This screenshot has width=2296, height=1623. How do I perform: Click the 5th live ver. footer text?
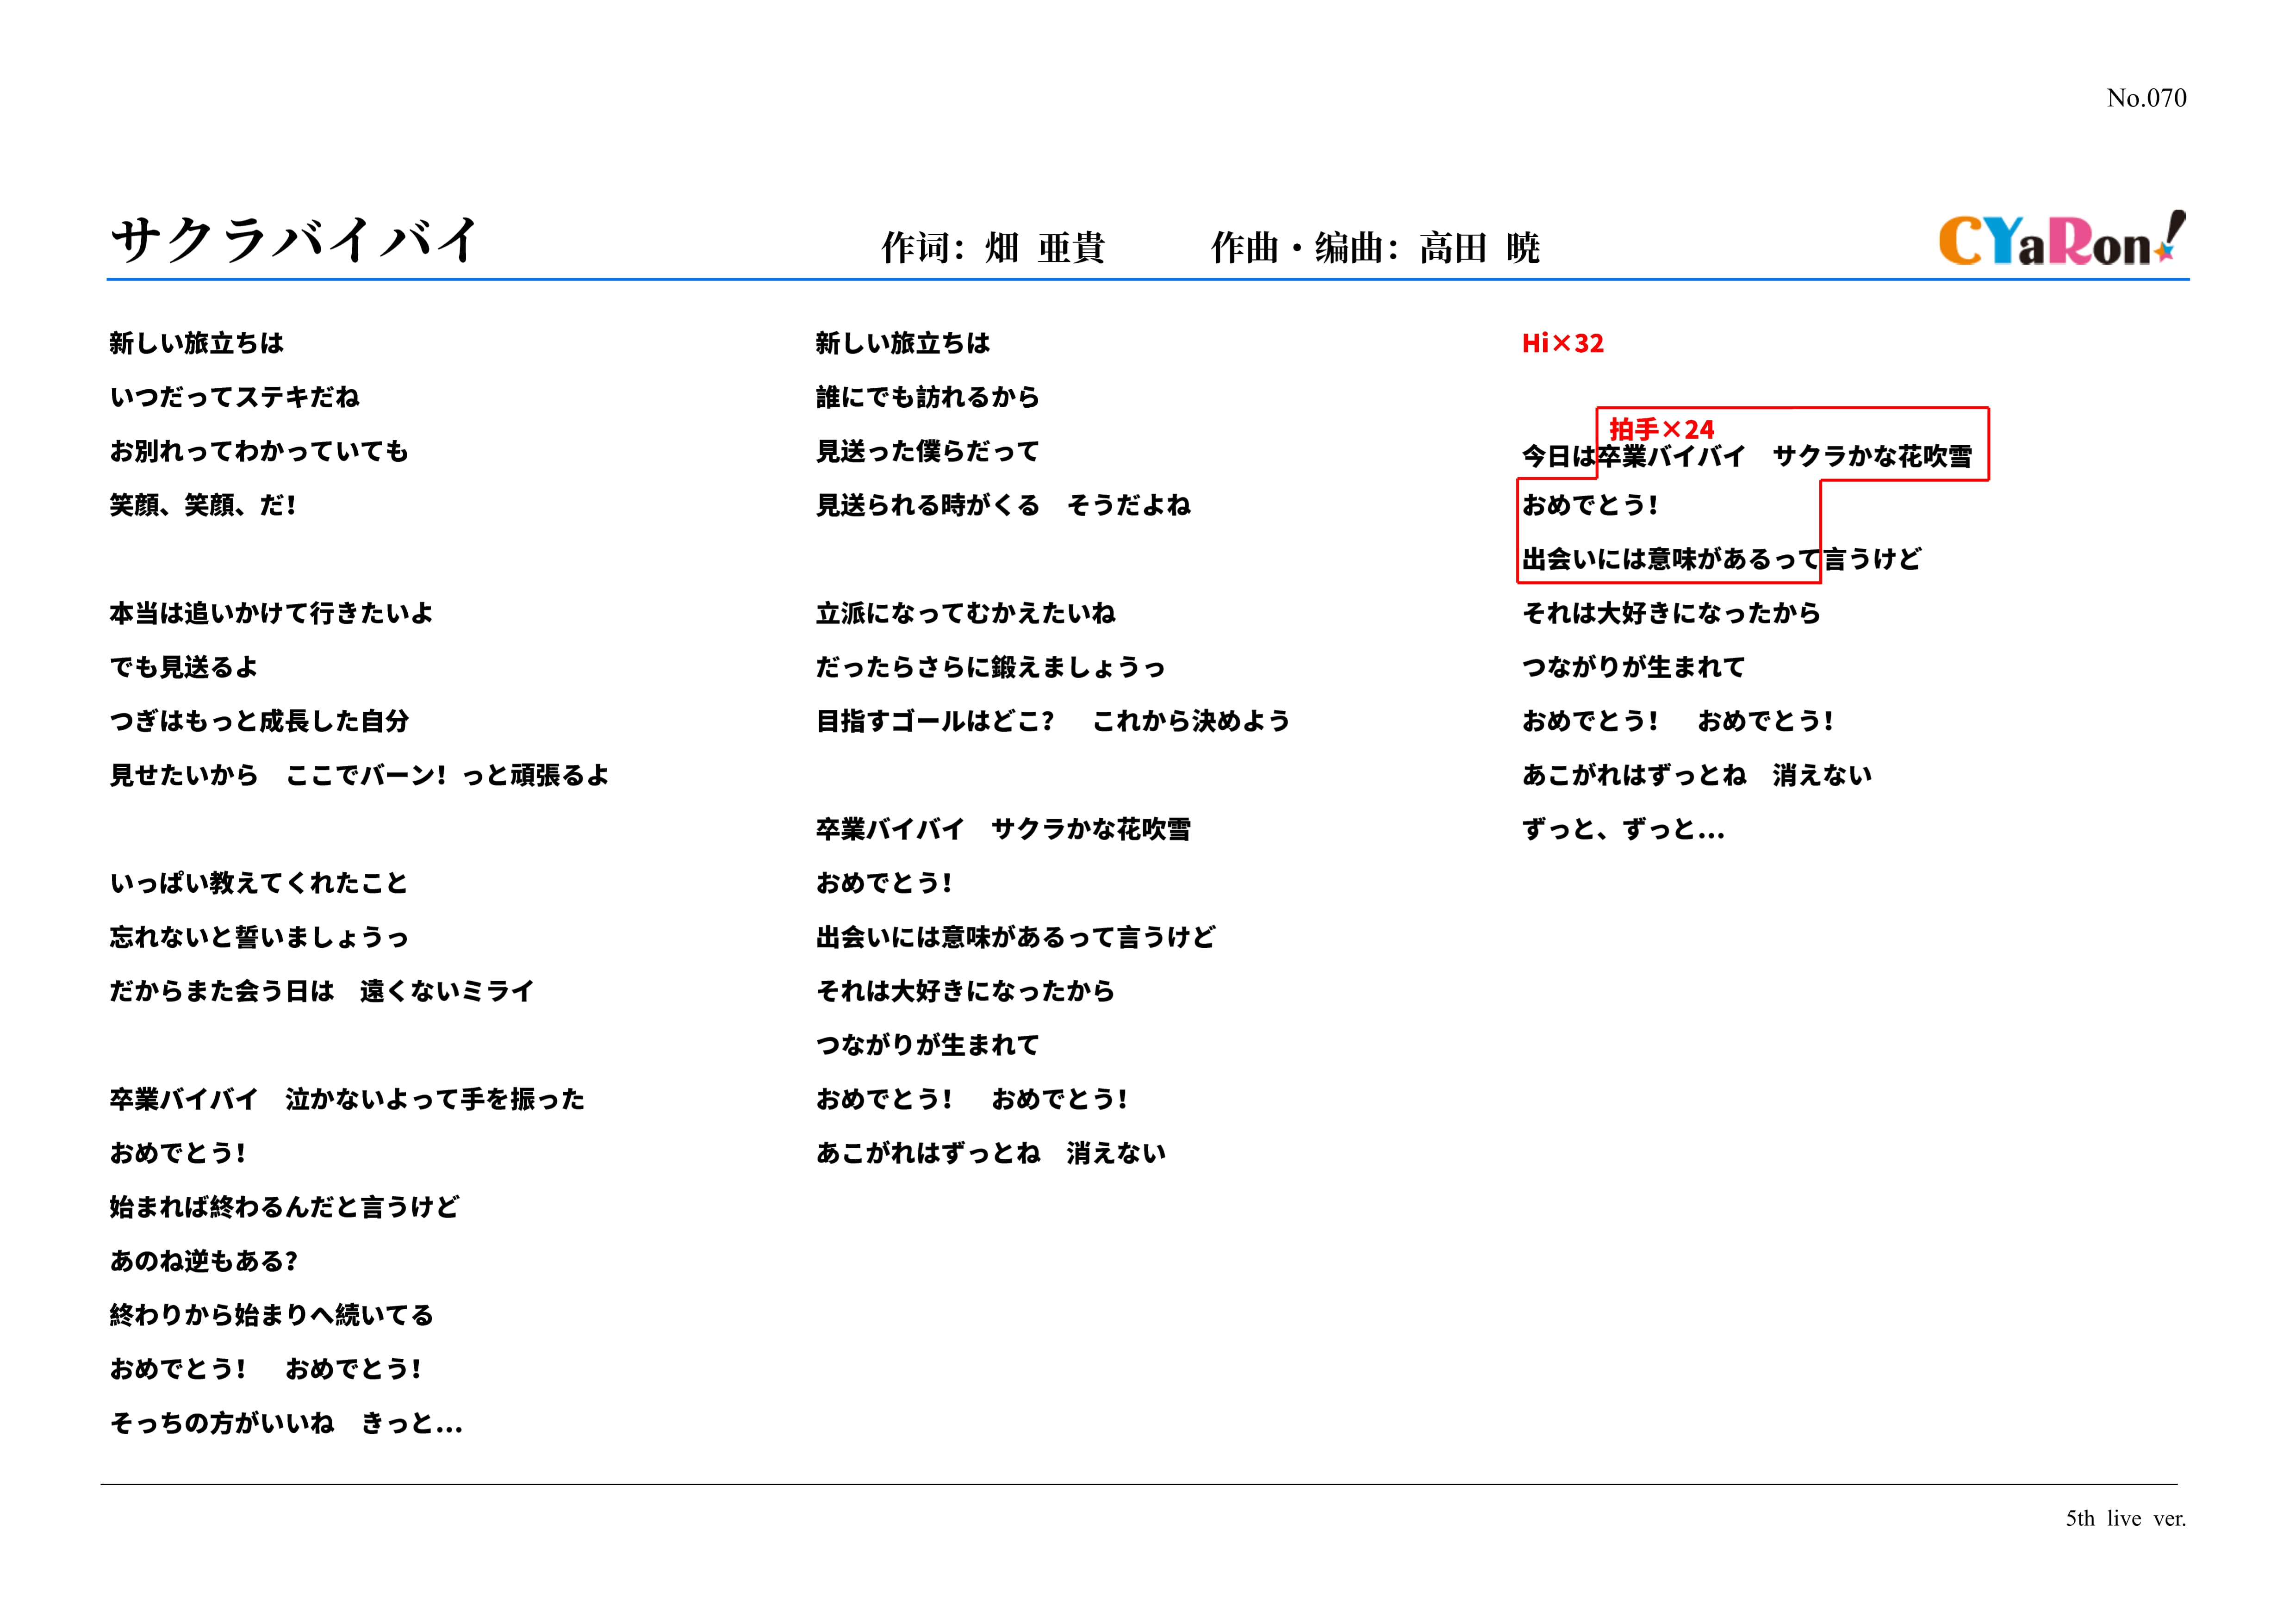(x=2125, y=1518)
